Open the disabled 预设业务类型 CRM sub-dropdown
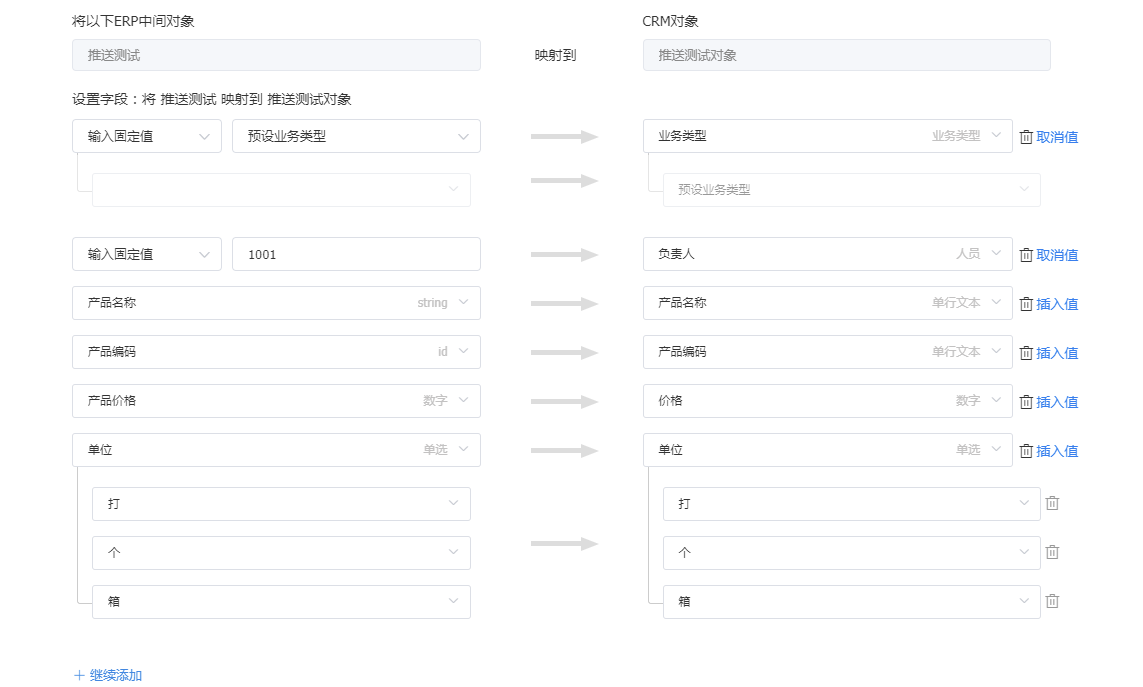The height and width of the screenshot is (687, 1143). pos(851,190)
